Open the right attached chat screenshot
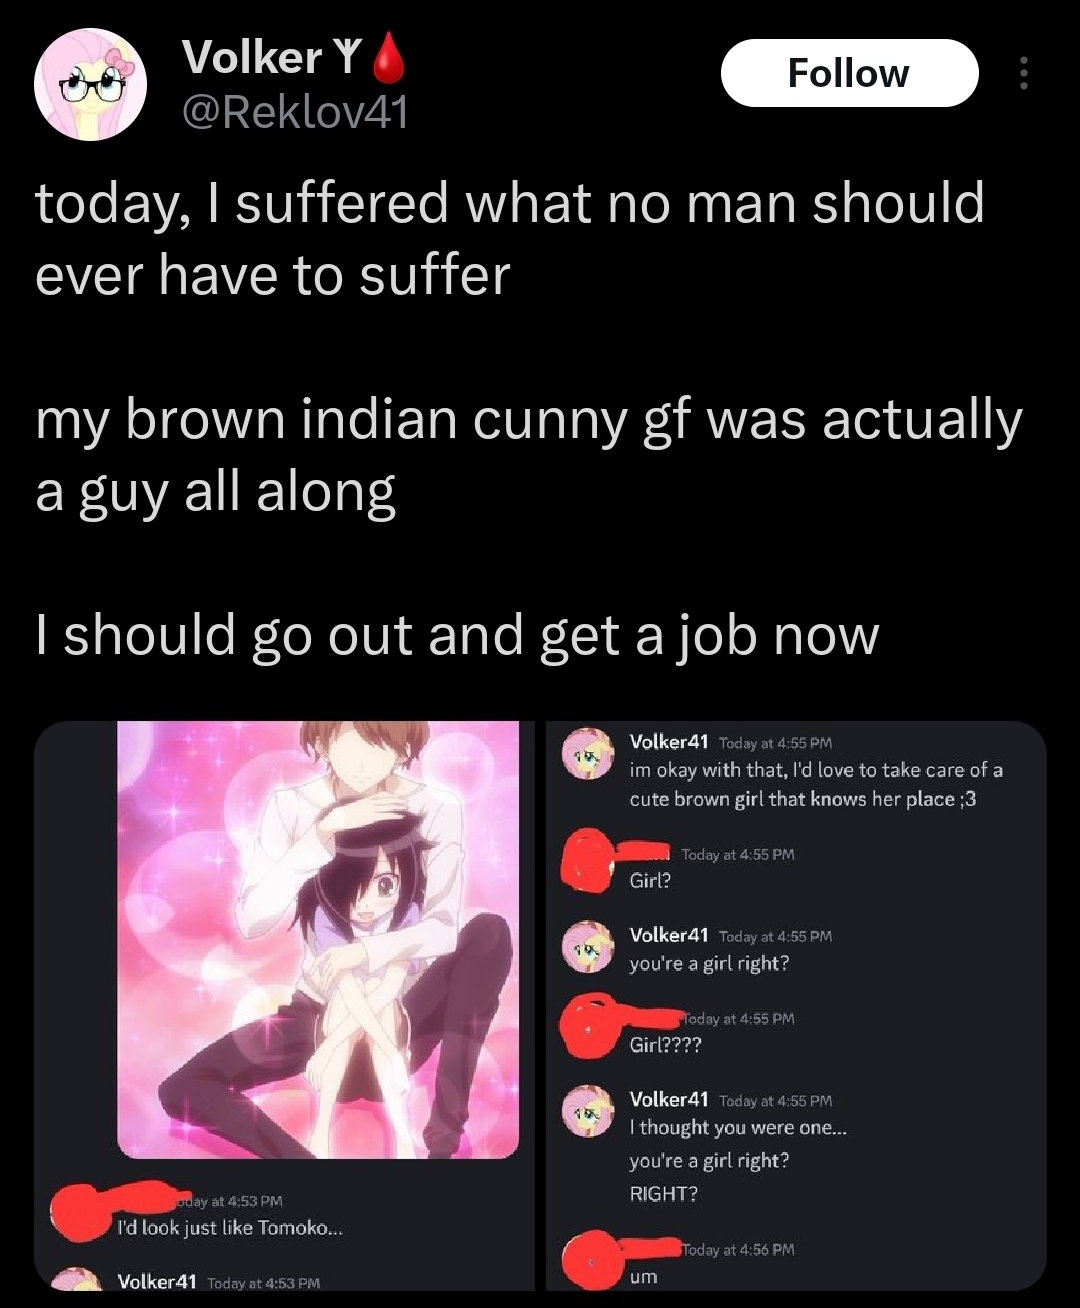The width and height of the screenshot is (1080, 1308). (791, 1005)
